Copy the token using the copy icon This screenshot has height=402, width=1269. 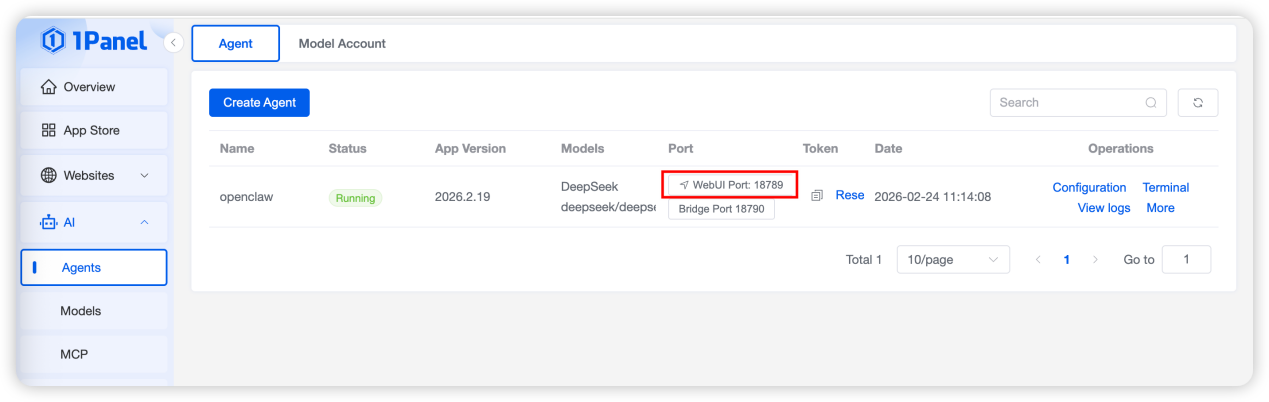(817, 196)
